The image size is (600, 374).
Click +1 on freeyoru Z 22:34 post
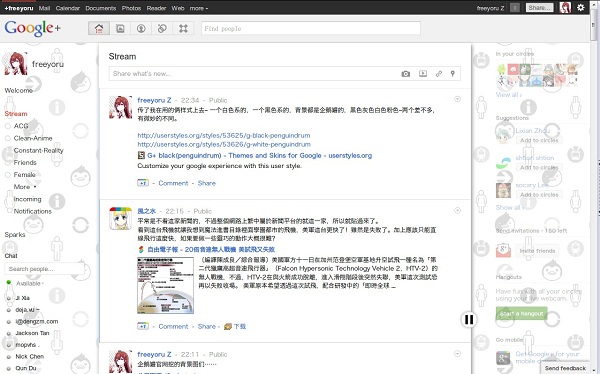point(143,183)
